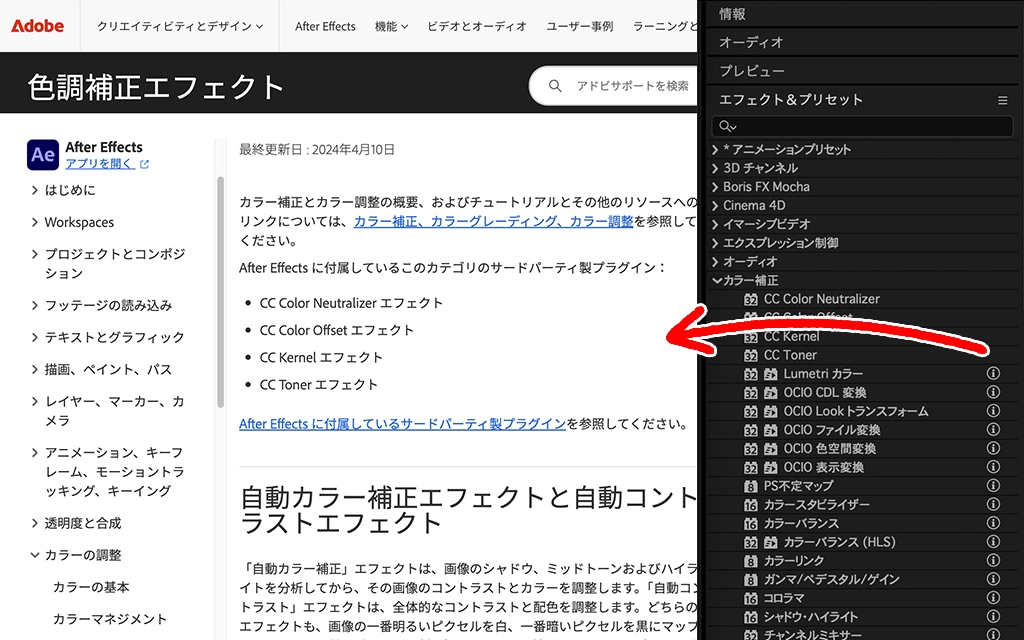Select the ガンマ/ペデスタル/ゲイン effect
The width and height of the screenshot is (1024, 640).
(x=831, y=579)
